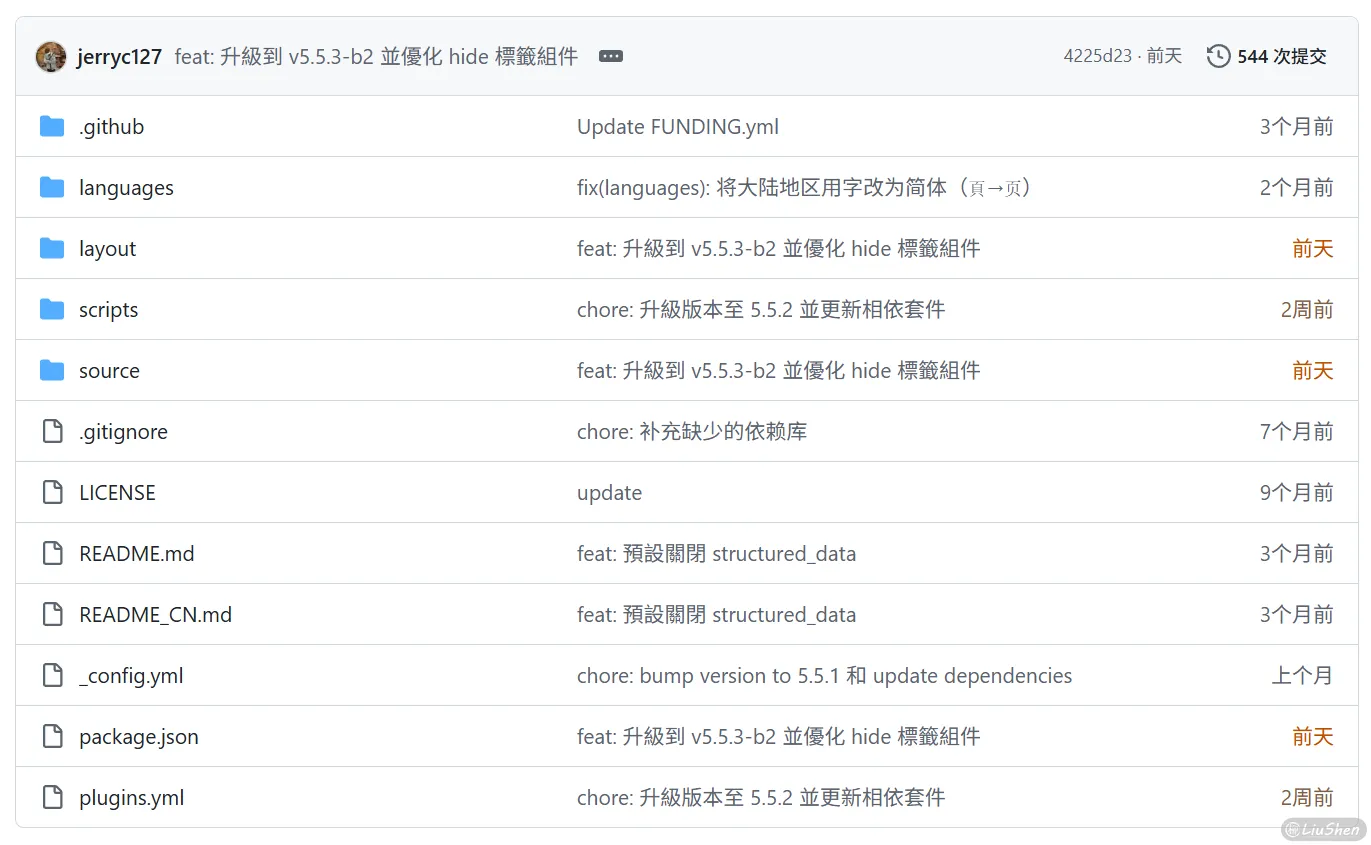Click the scripts folder icon
Viewport: 1371px width, 845px height.
[x=52, y=310]
